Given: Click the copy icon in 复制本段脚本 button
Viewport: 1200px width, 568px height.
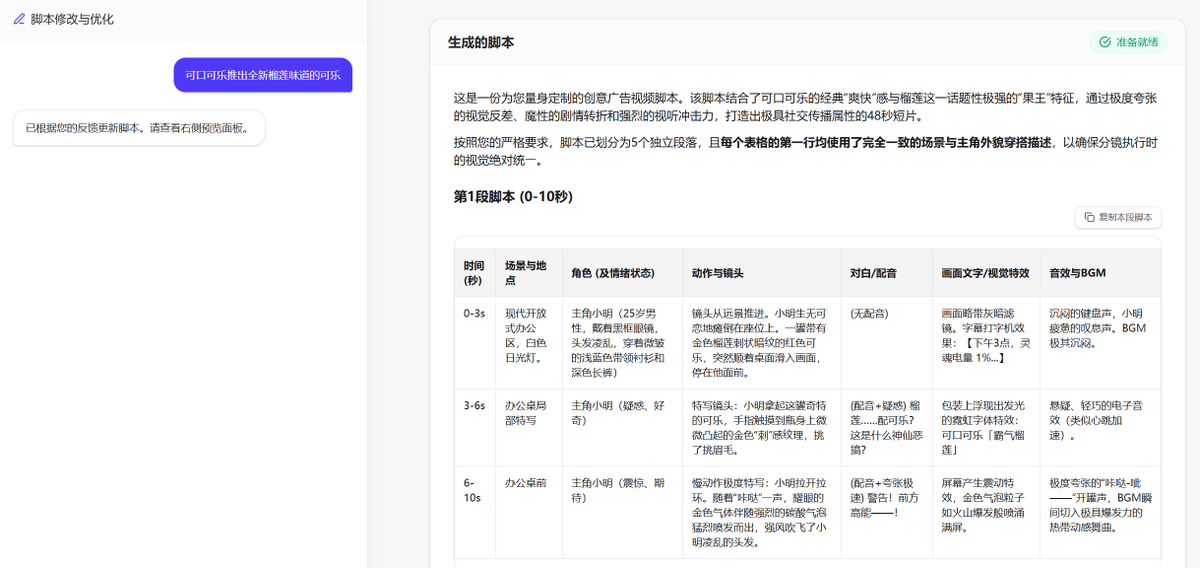Looking at the screenshot, I should pyautogui.click(x=1090, y=217).
